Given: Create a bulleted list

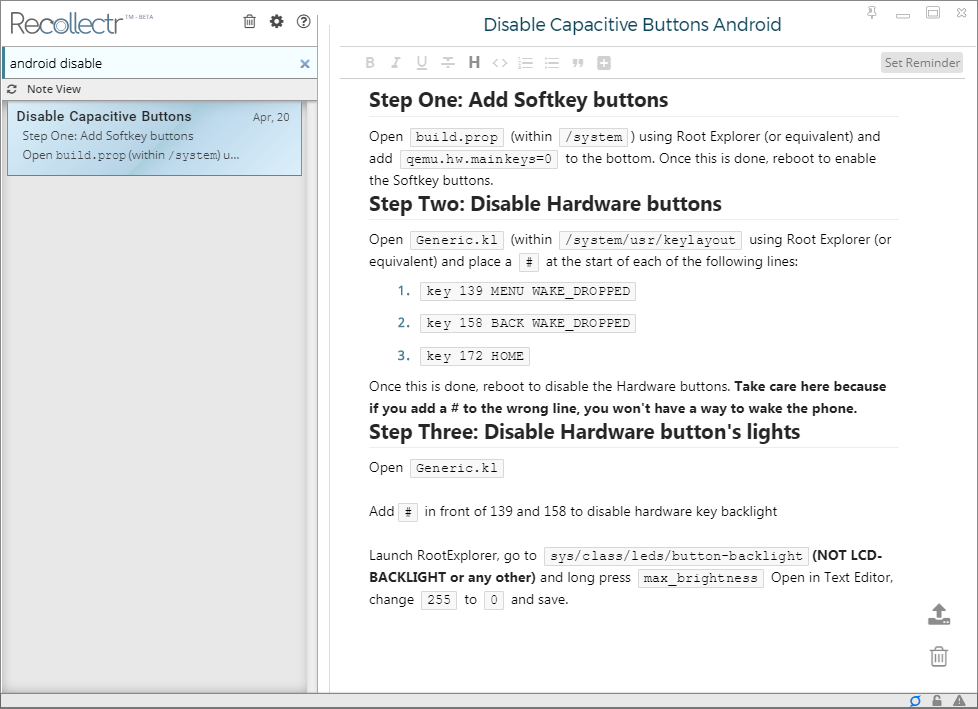Looking at the screenshot, I should click(x=552, y=62).
